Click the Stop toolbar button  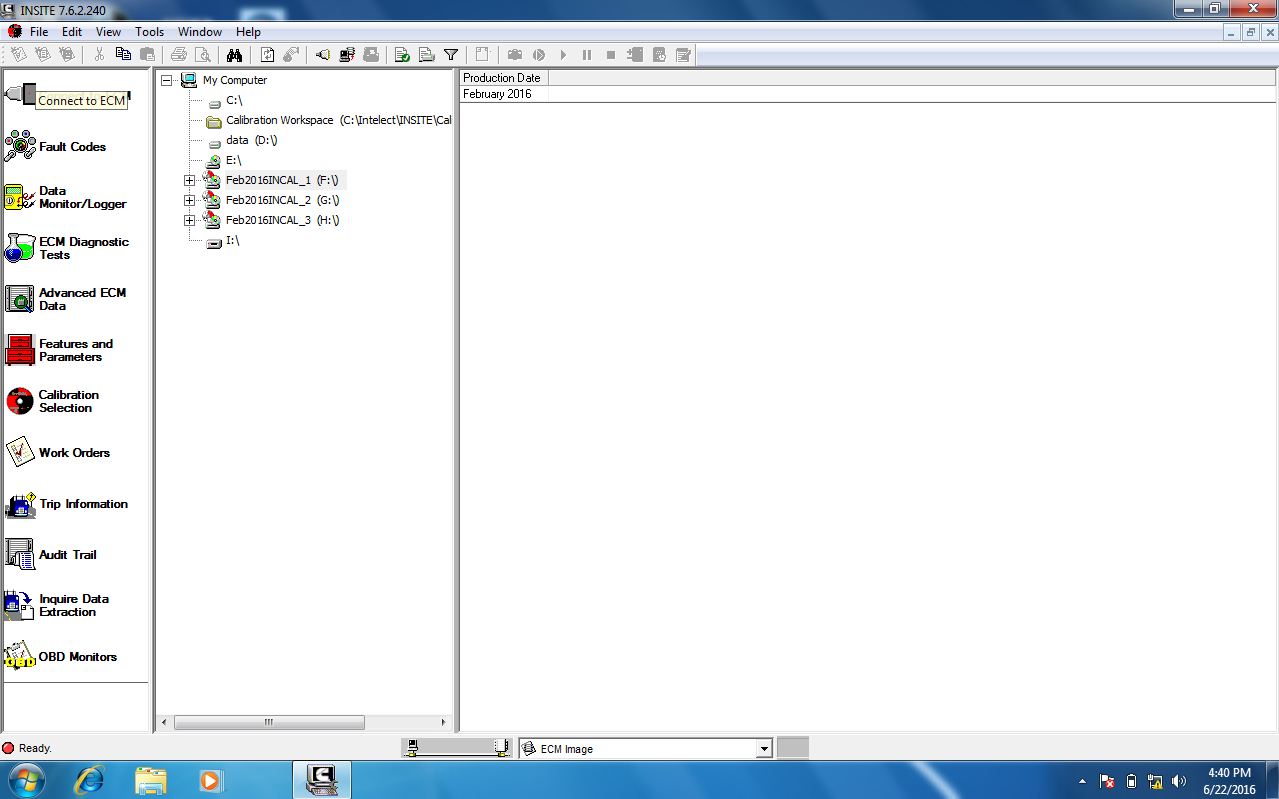[611, 55]
